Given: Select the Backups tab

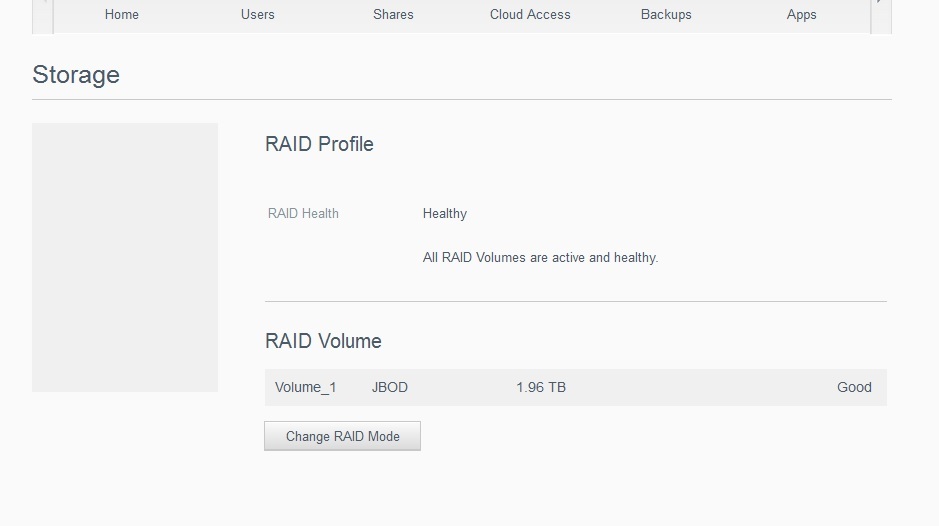Looking at the screenshot, I should pos(666,15).
